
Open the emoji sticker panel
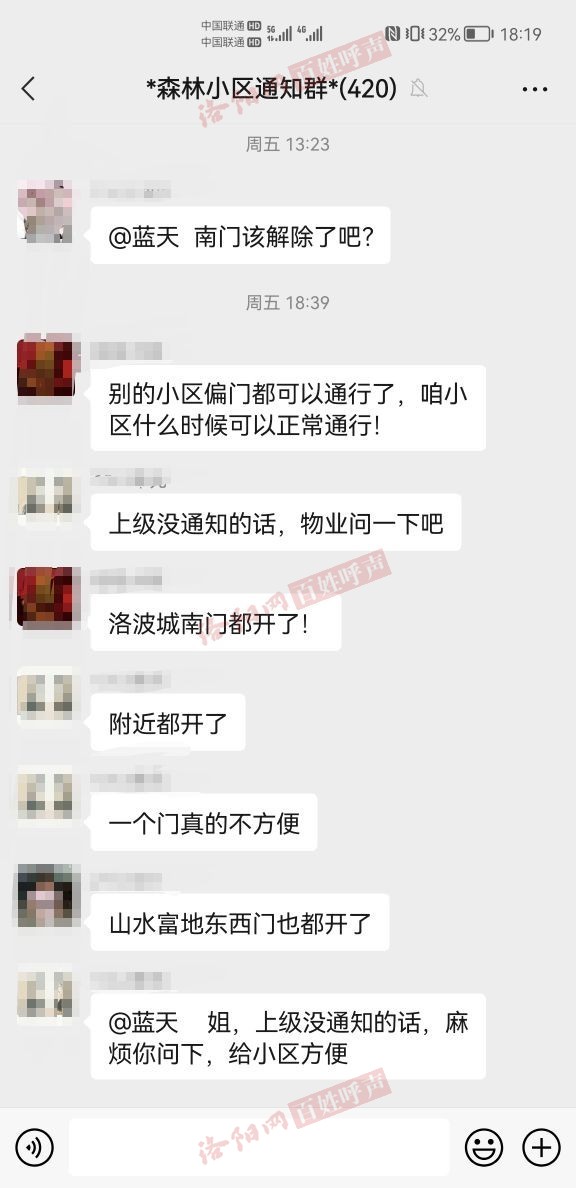point(484,1146)
